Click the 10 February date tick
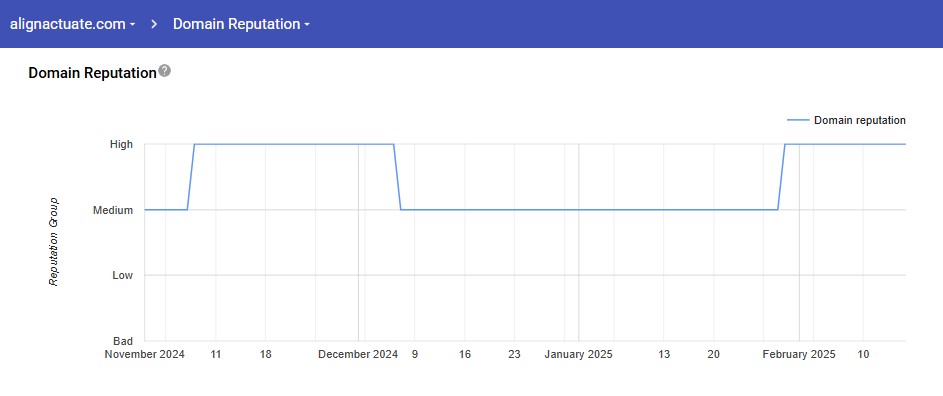The image size is (943, 396). tap(863, 354)
